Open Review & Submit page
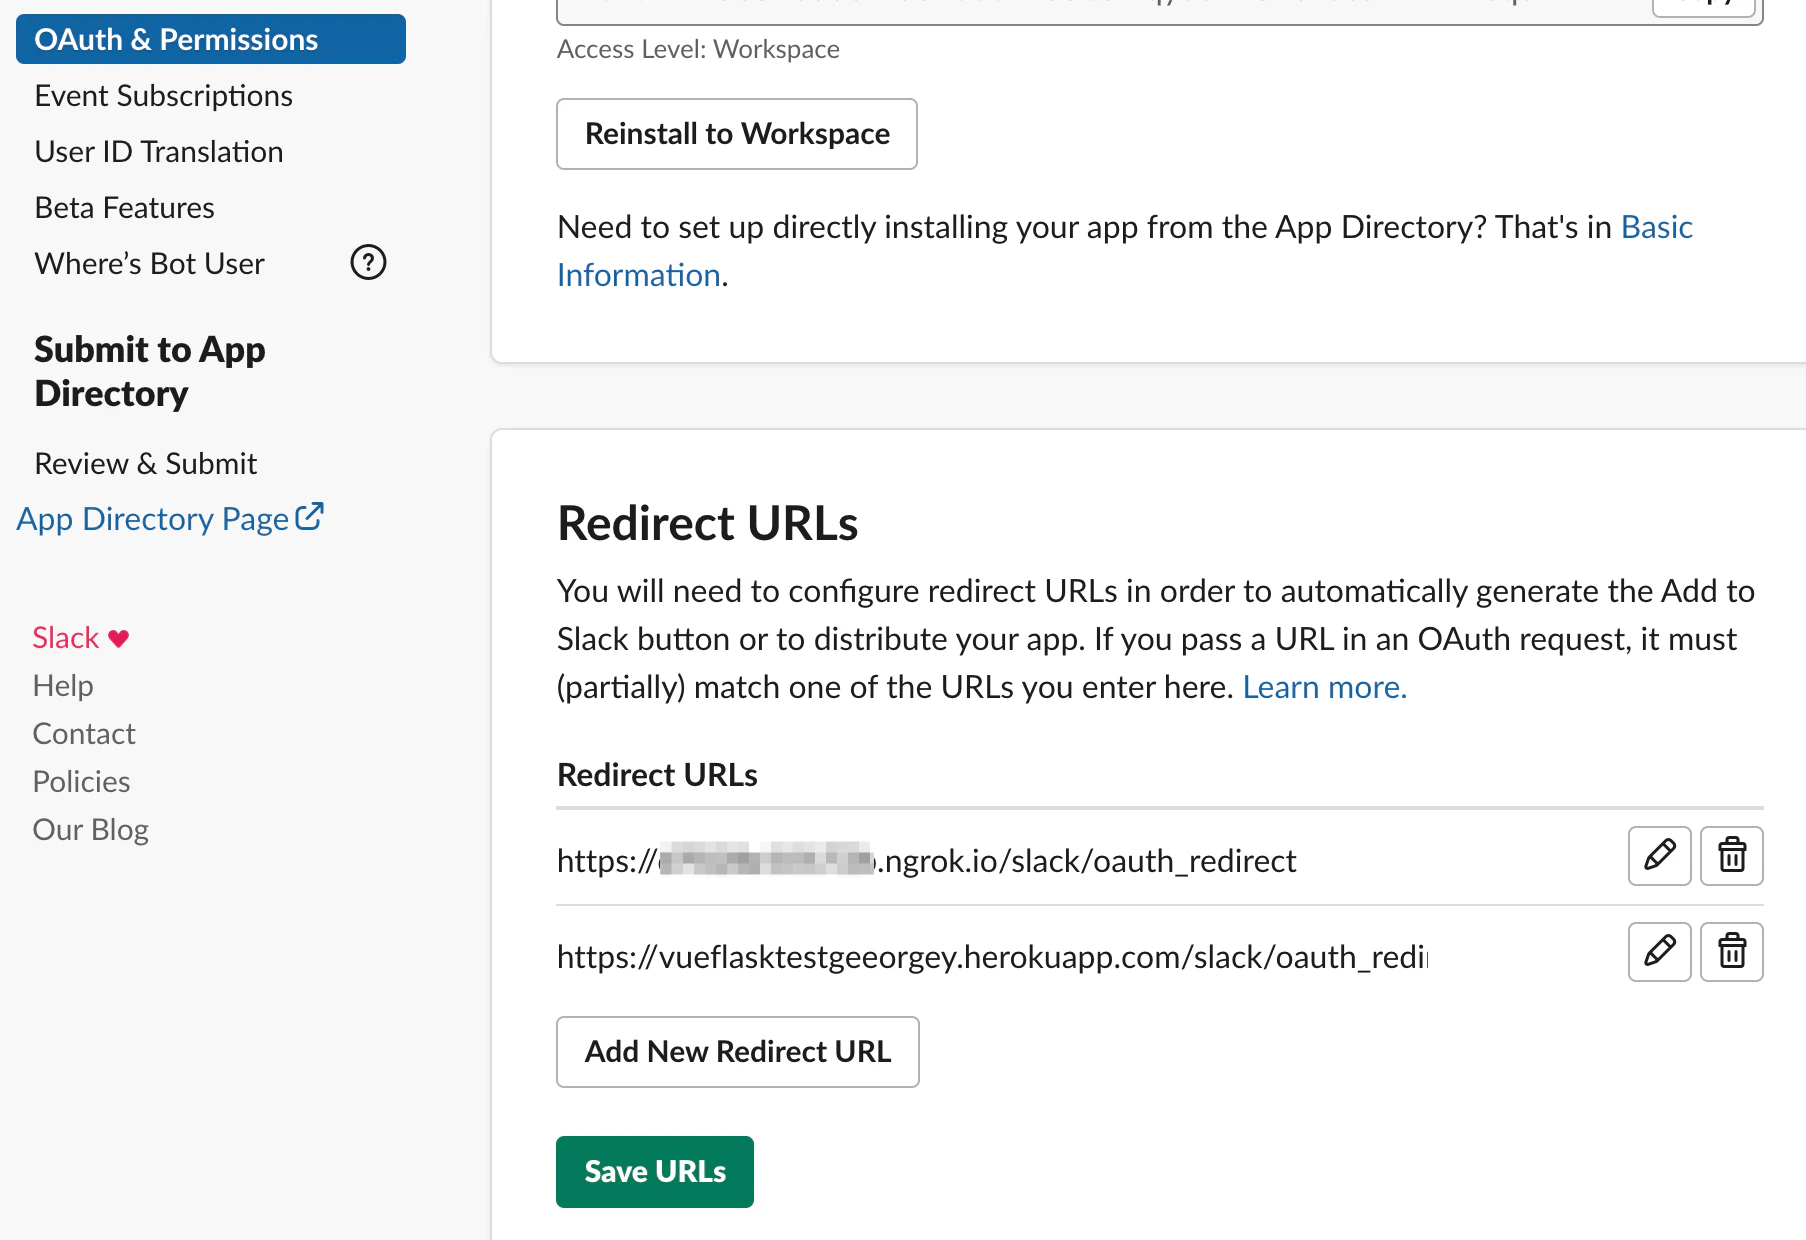 (x=145, y=464)
